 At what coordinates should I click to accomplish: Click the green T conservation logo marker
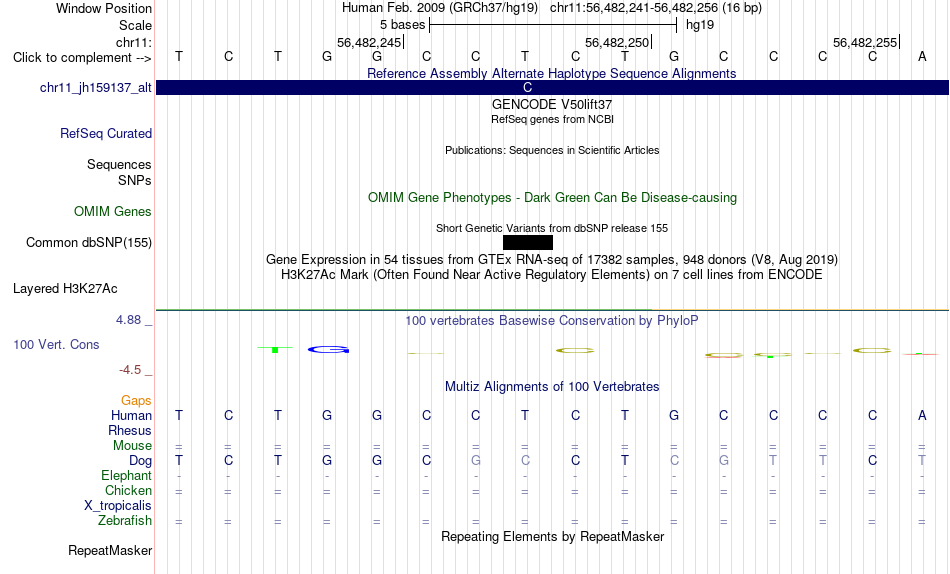click(x=275, y=349)
